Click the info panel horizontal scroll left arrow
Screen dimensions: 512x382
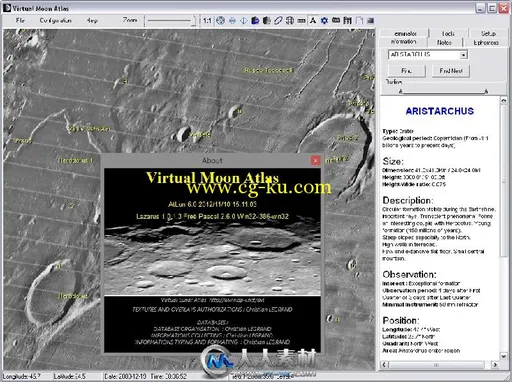tap(384, 365)
